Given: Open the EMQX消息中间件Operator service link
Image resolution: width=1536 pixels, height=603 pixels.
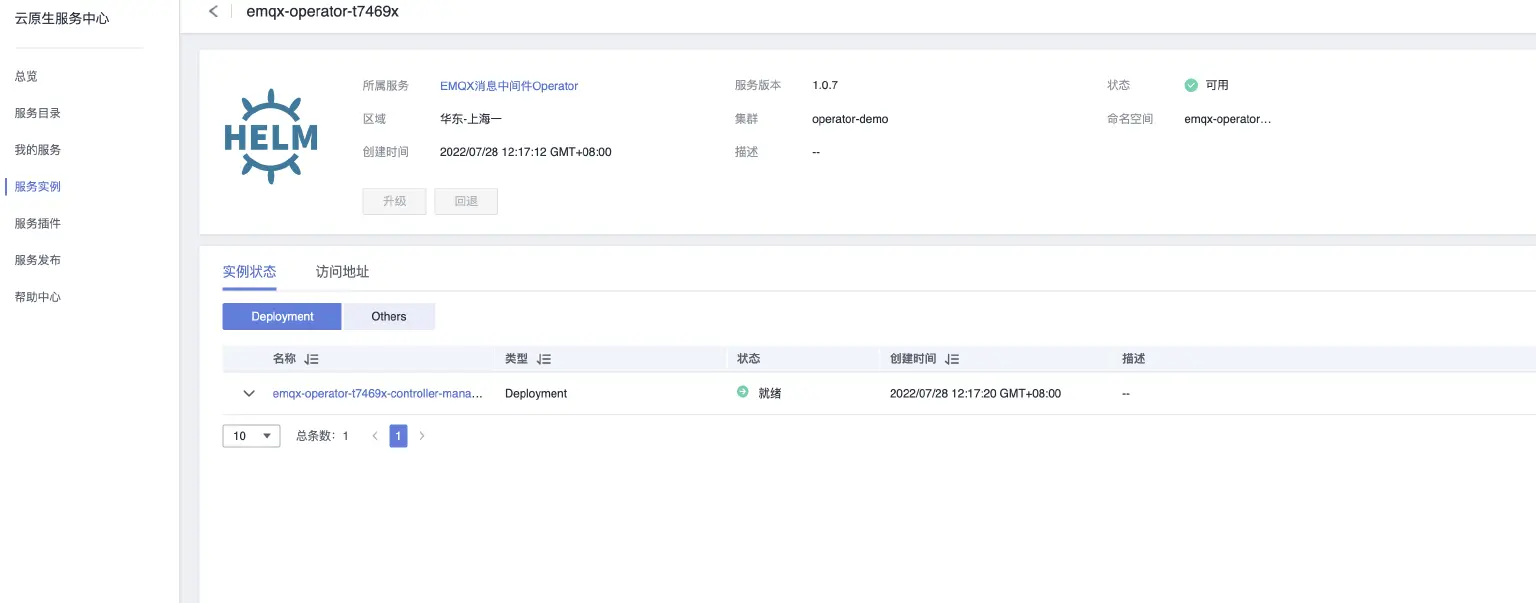Looking at the screenshot, I should click(509, 86).
